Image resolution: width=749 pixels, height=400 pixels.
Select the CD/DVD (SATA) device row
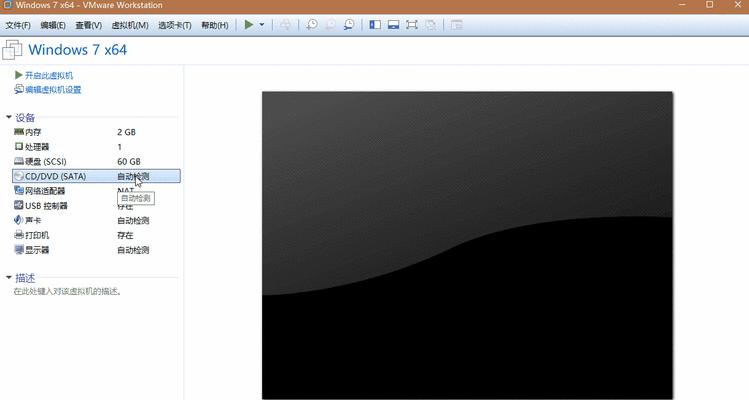[96, 176]
